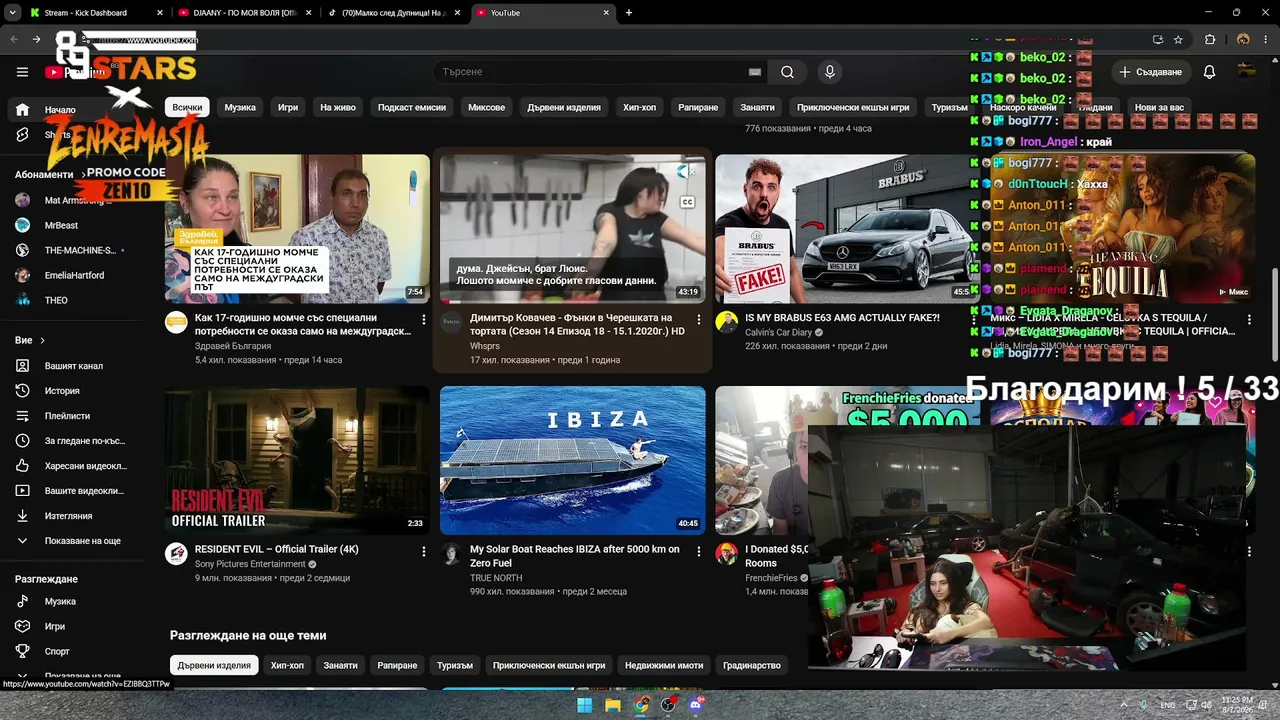Toggle mute on the Фънки video preview

685,172
